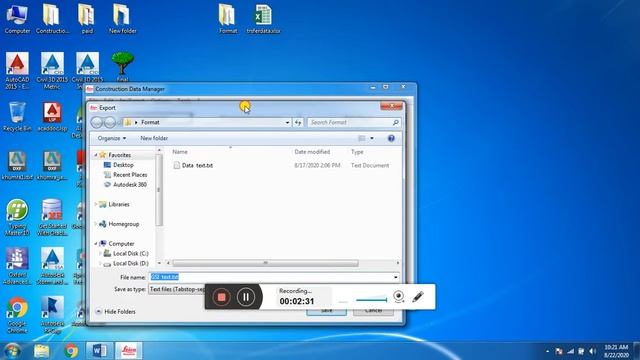640x360 pixels.
Task: Collapse the Computer tree node
Action: click(96, 244)
